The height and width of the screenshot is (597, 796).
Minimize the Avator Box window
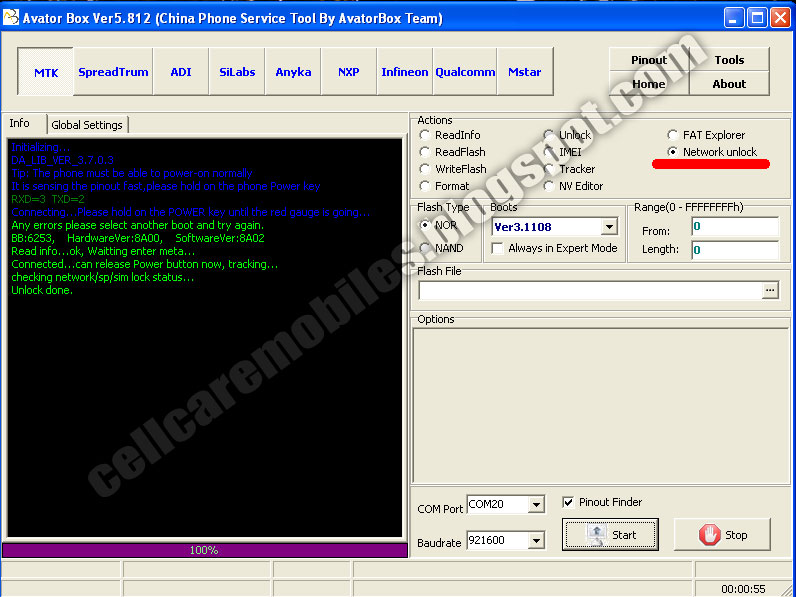click(x=733, y=18)
